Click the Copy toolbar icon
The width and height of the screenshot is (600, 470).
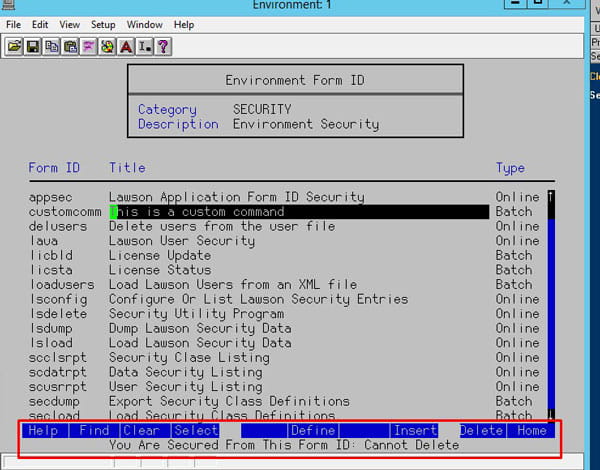tap(51, 47)
